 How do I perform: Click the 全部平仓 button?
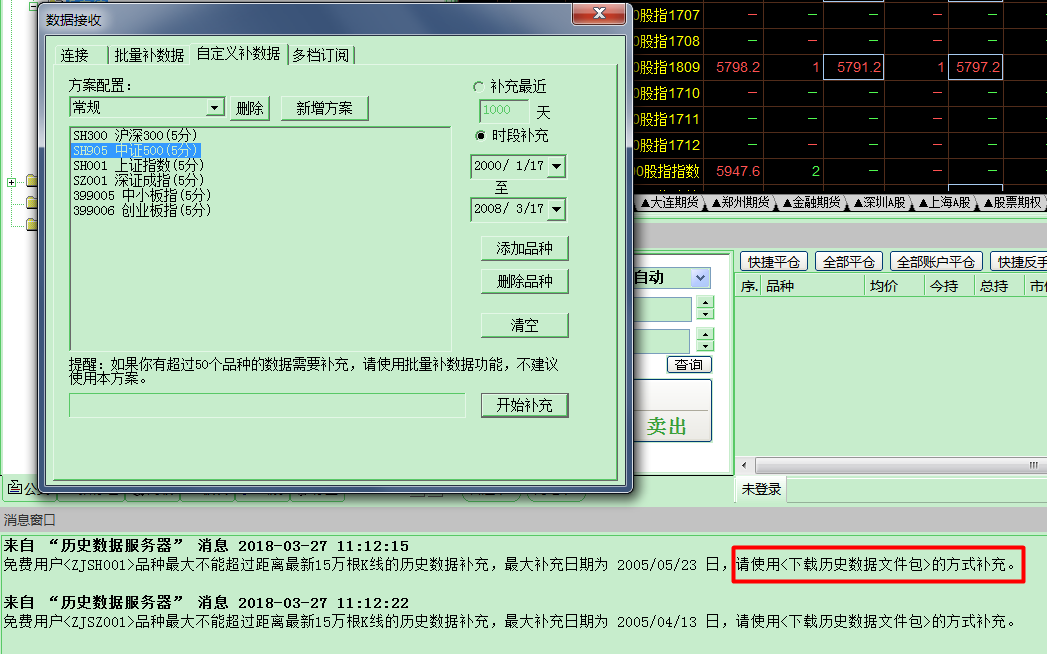(849, 262)
